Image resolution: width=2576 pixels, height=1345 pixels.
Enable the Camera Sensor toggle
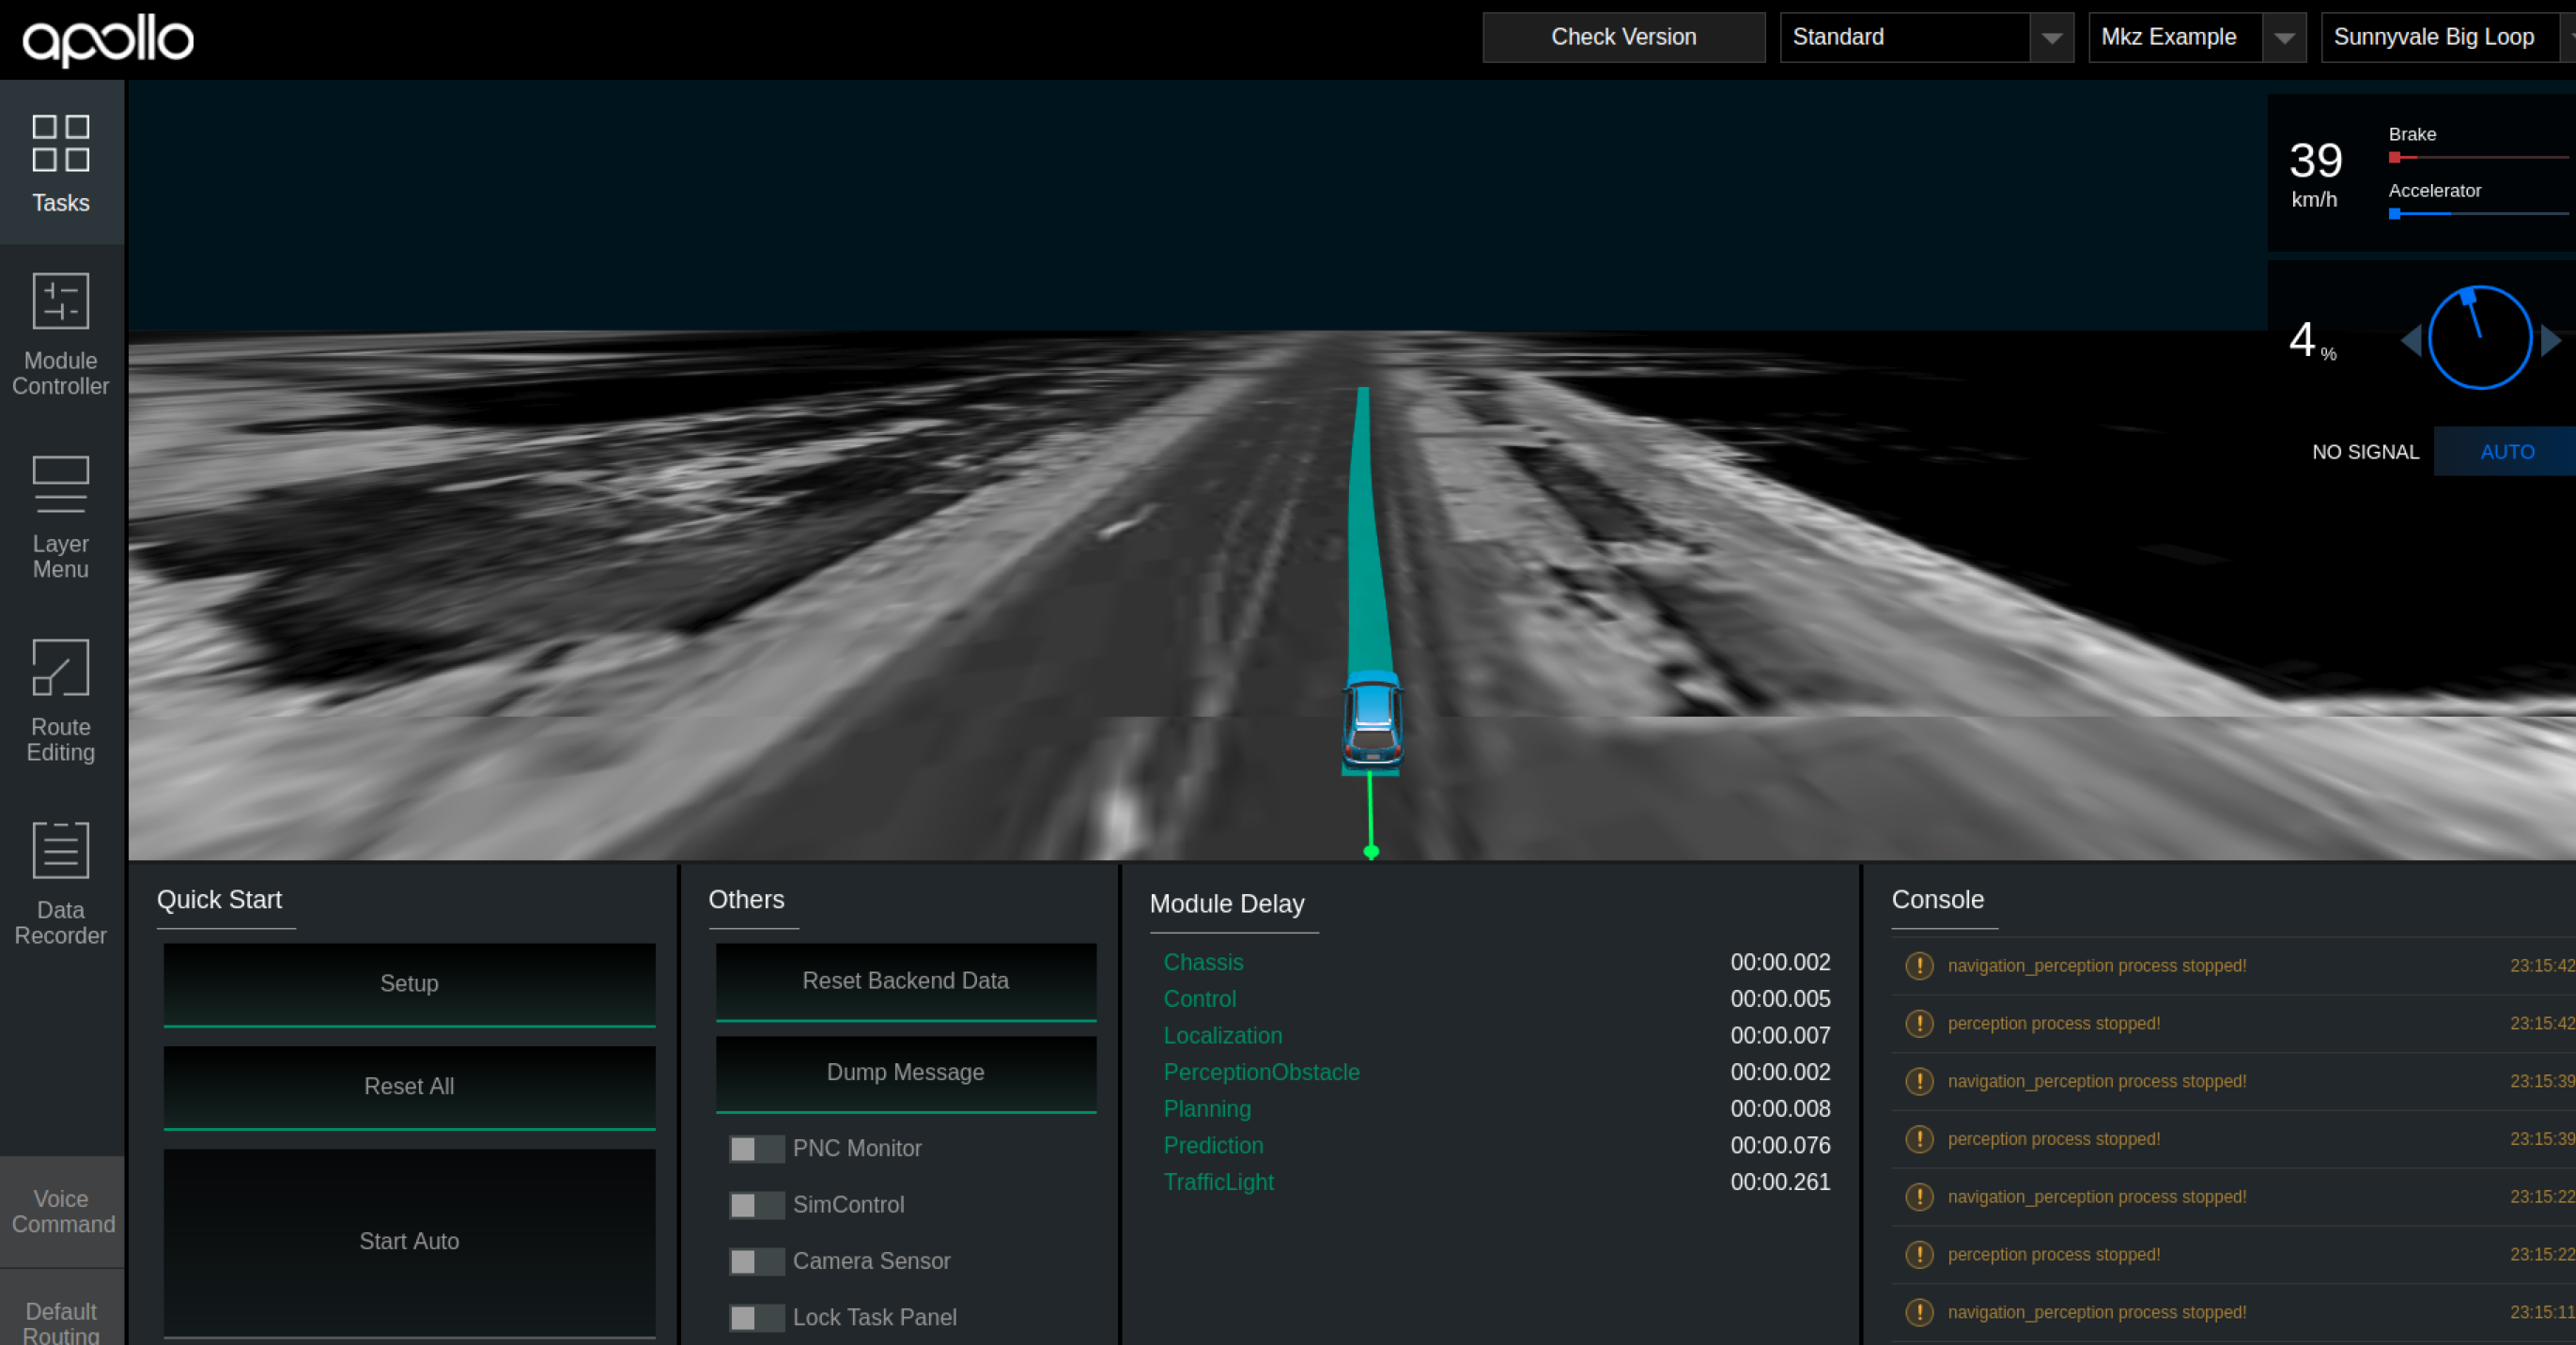[x=756, y=1261]
